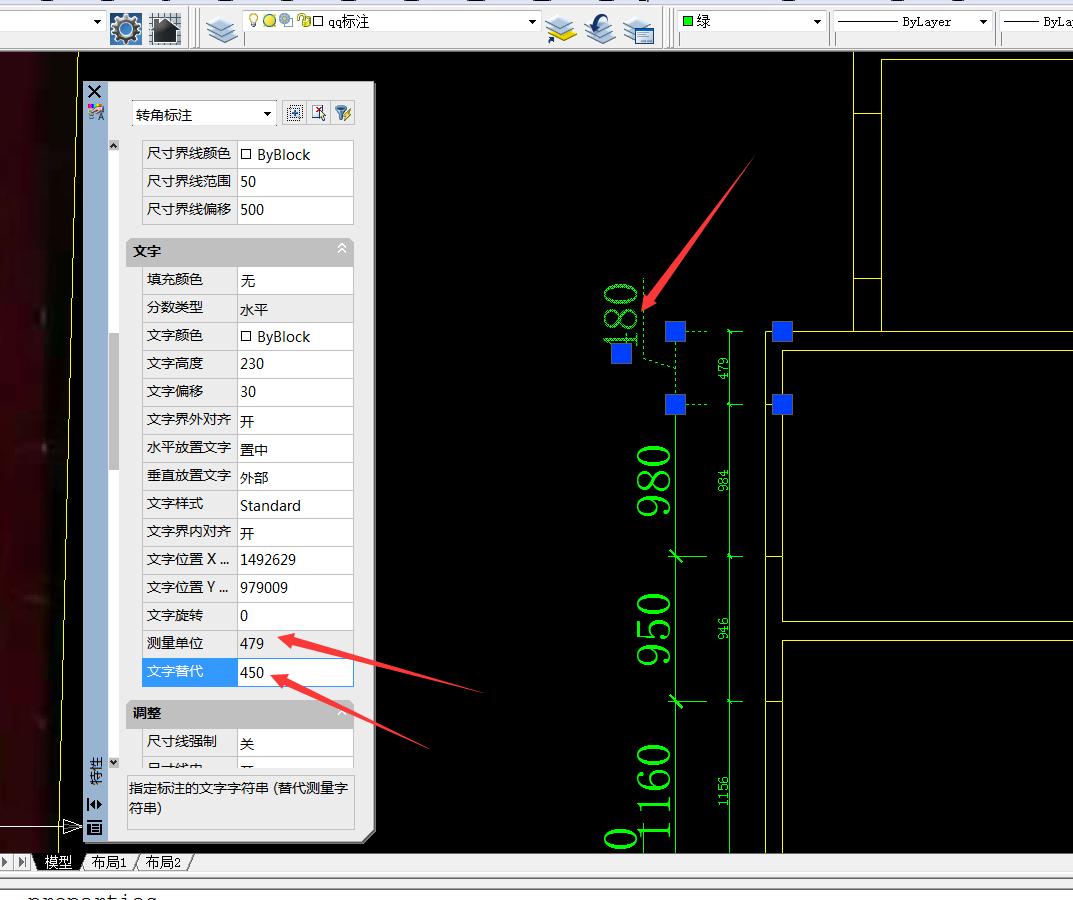Freeze the qq标注 layer via the sun icon
This screenshot has width=1073, height=900.
point(268,21)
